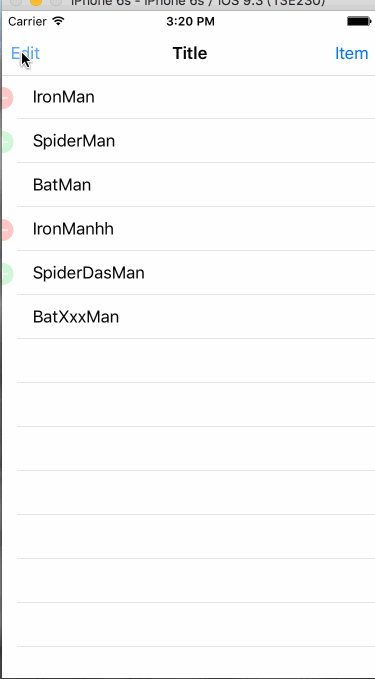Click the first empty row below BatXxxMan
The width and height of the screenshot is (375, 679).
[x=188, y=361]
